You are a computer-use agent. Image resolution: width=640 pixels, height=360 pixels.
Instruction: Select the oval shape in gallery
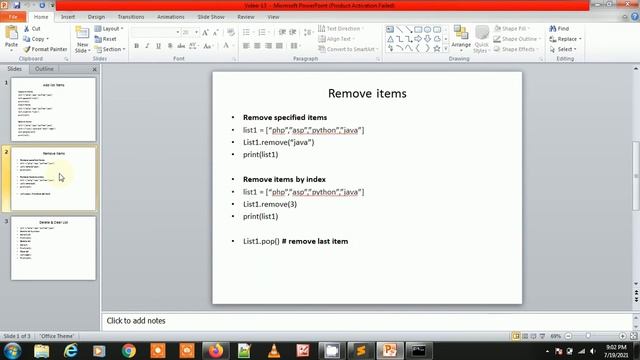click(x=427, y=29)
